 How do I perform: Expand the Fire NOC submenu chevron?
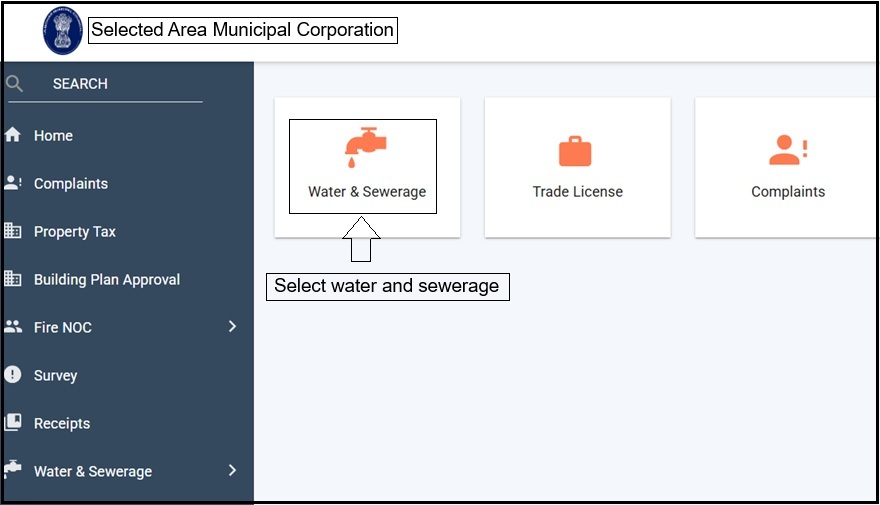click(x=232, y=326)
